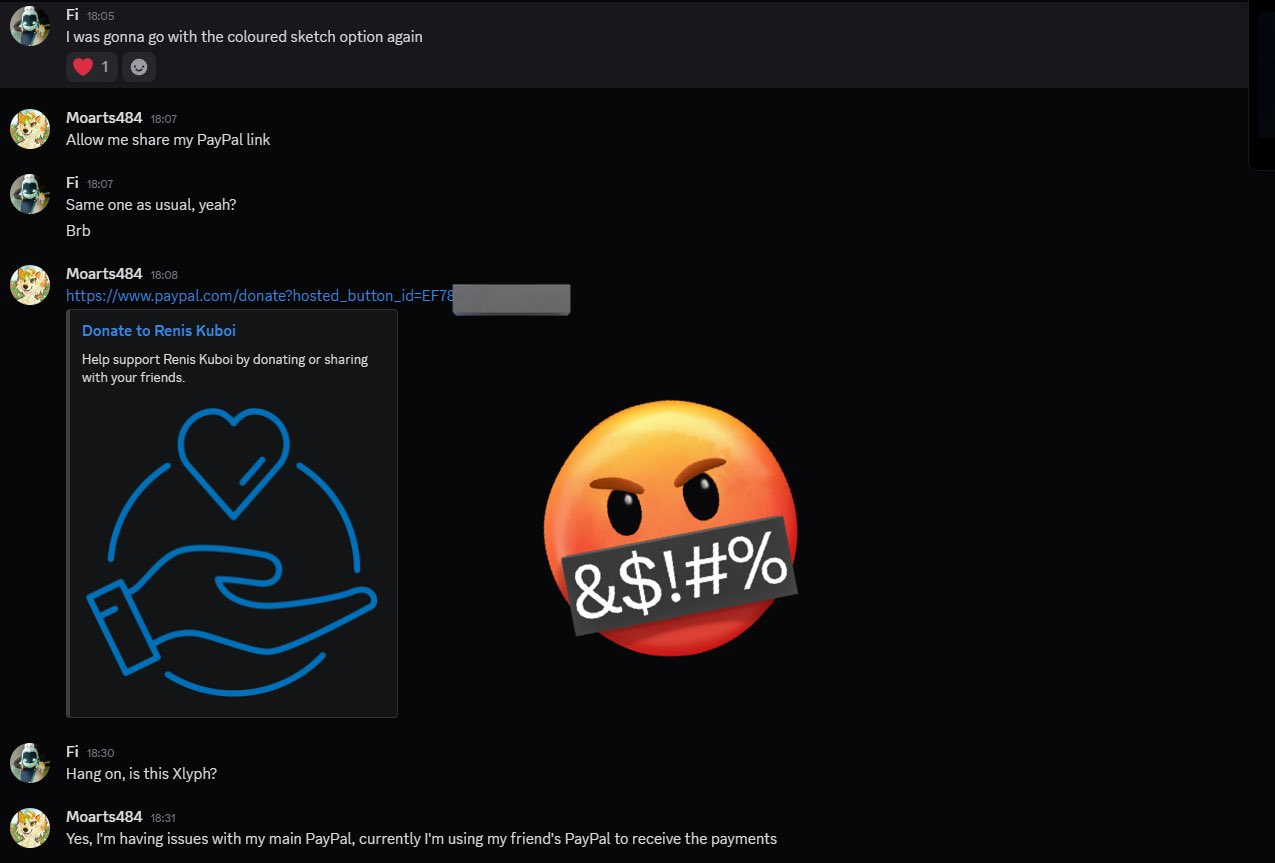
Task: Select username Moarts484 on the 18:31 message
Action: tap(104, 817)
